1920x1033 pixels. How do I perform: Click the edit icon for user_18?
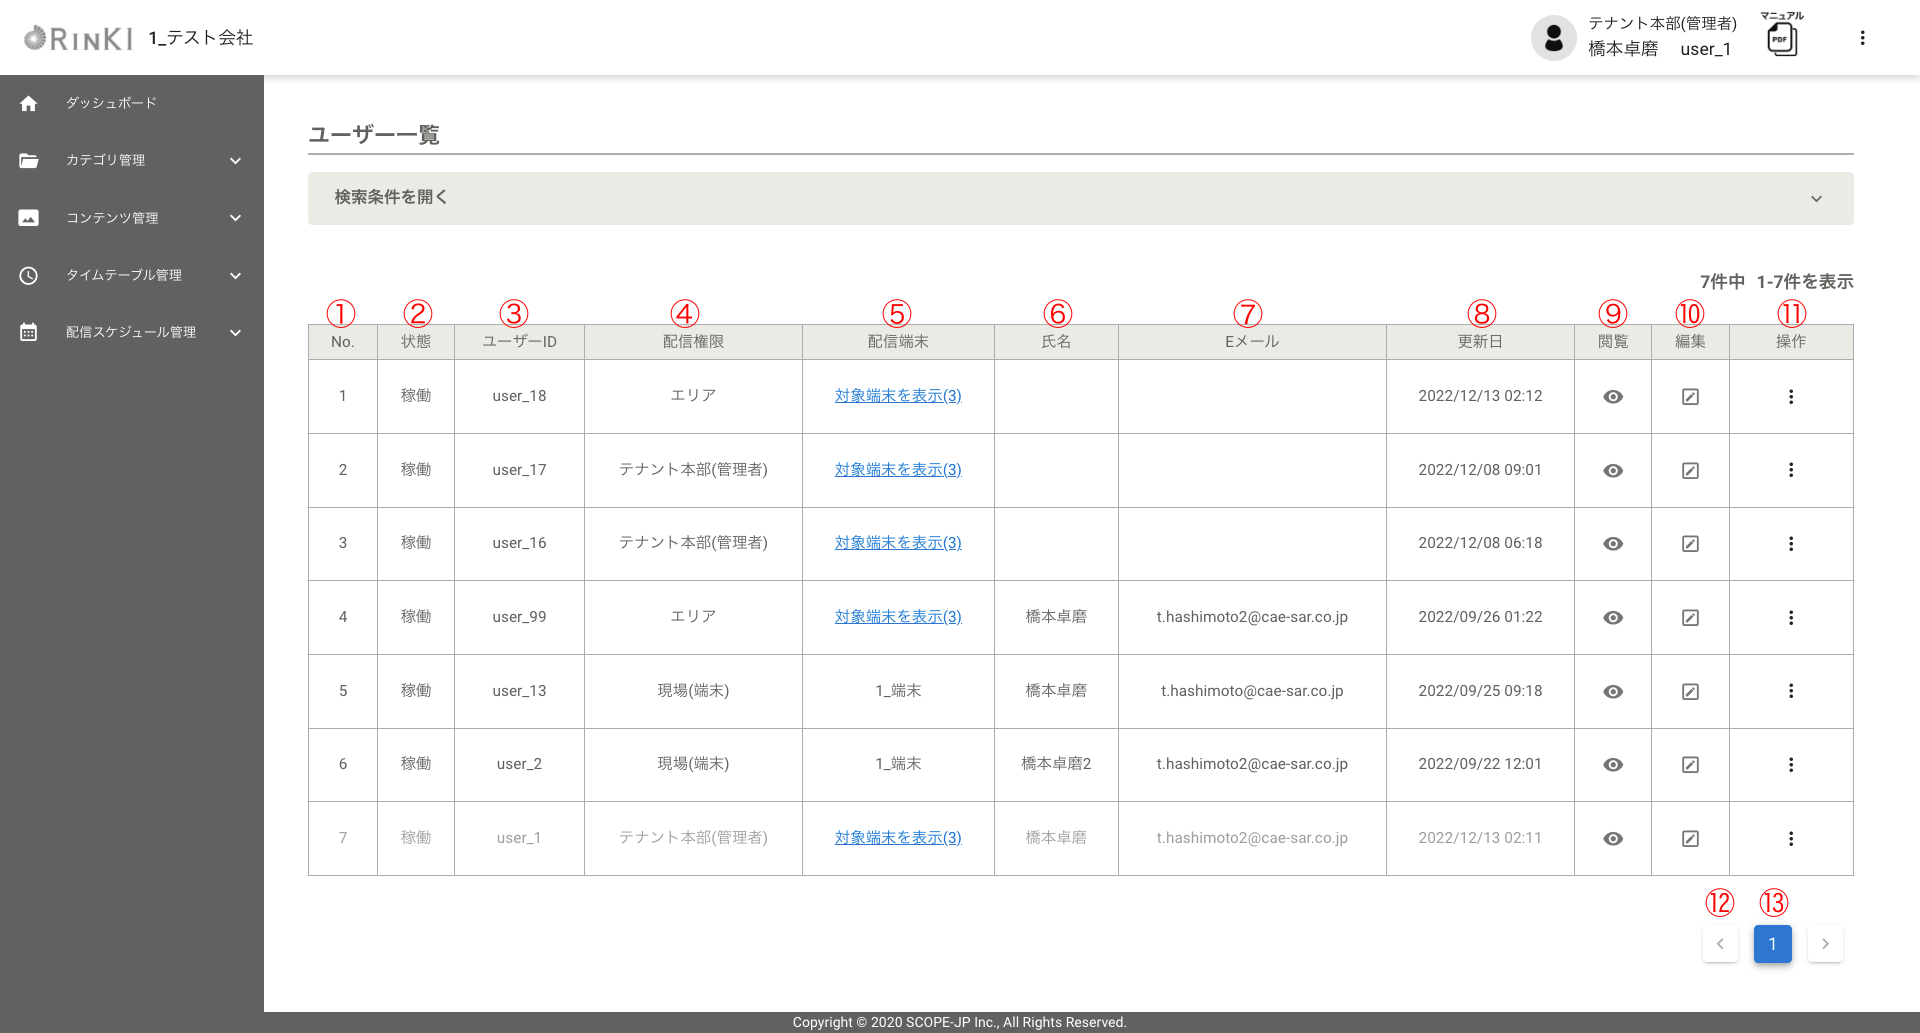[1690, 397]
